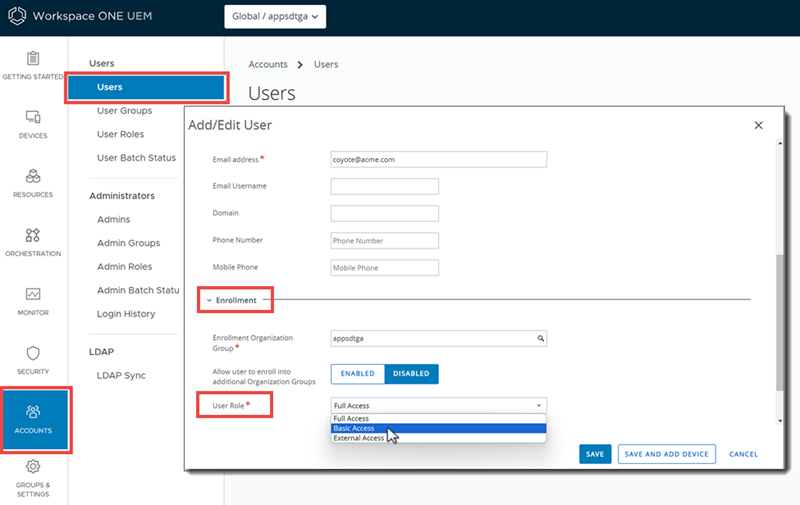The image size is (800, 505).
Task: Open the Monitor sidebar icon
Action: point(33,294)
